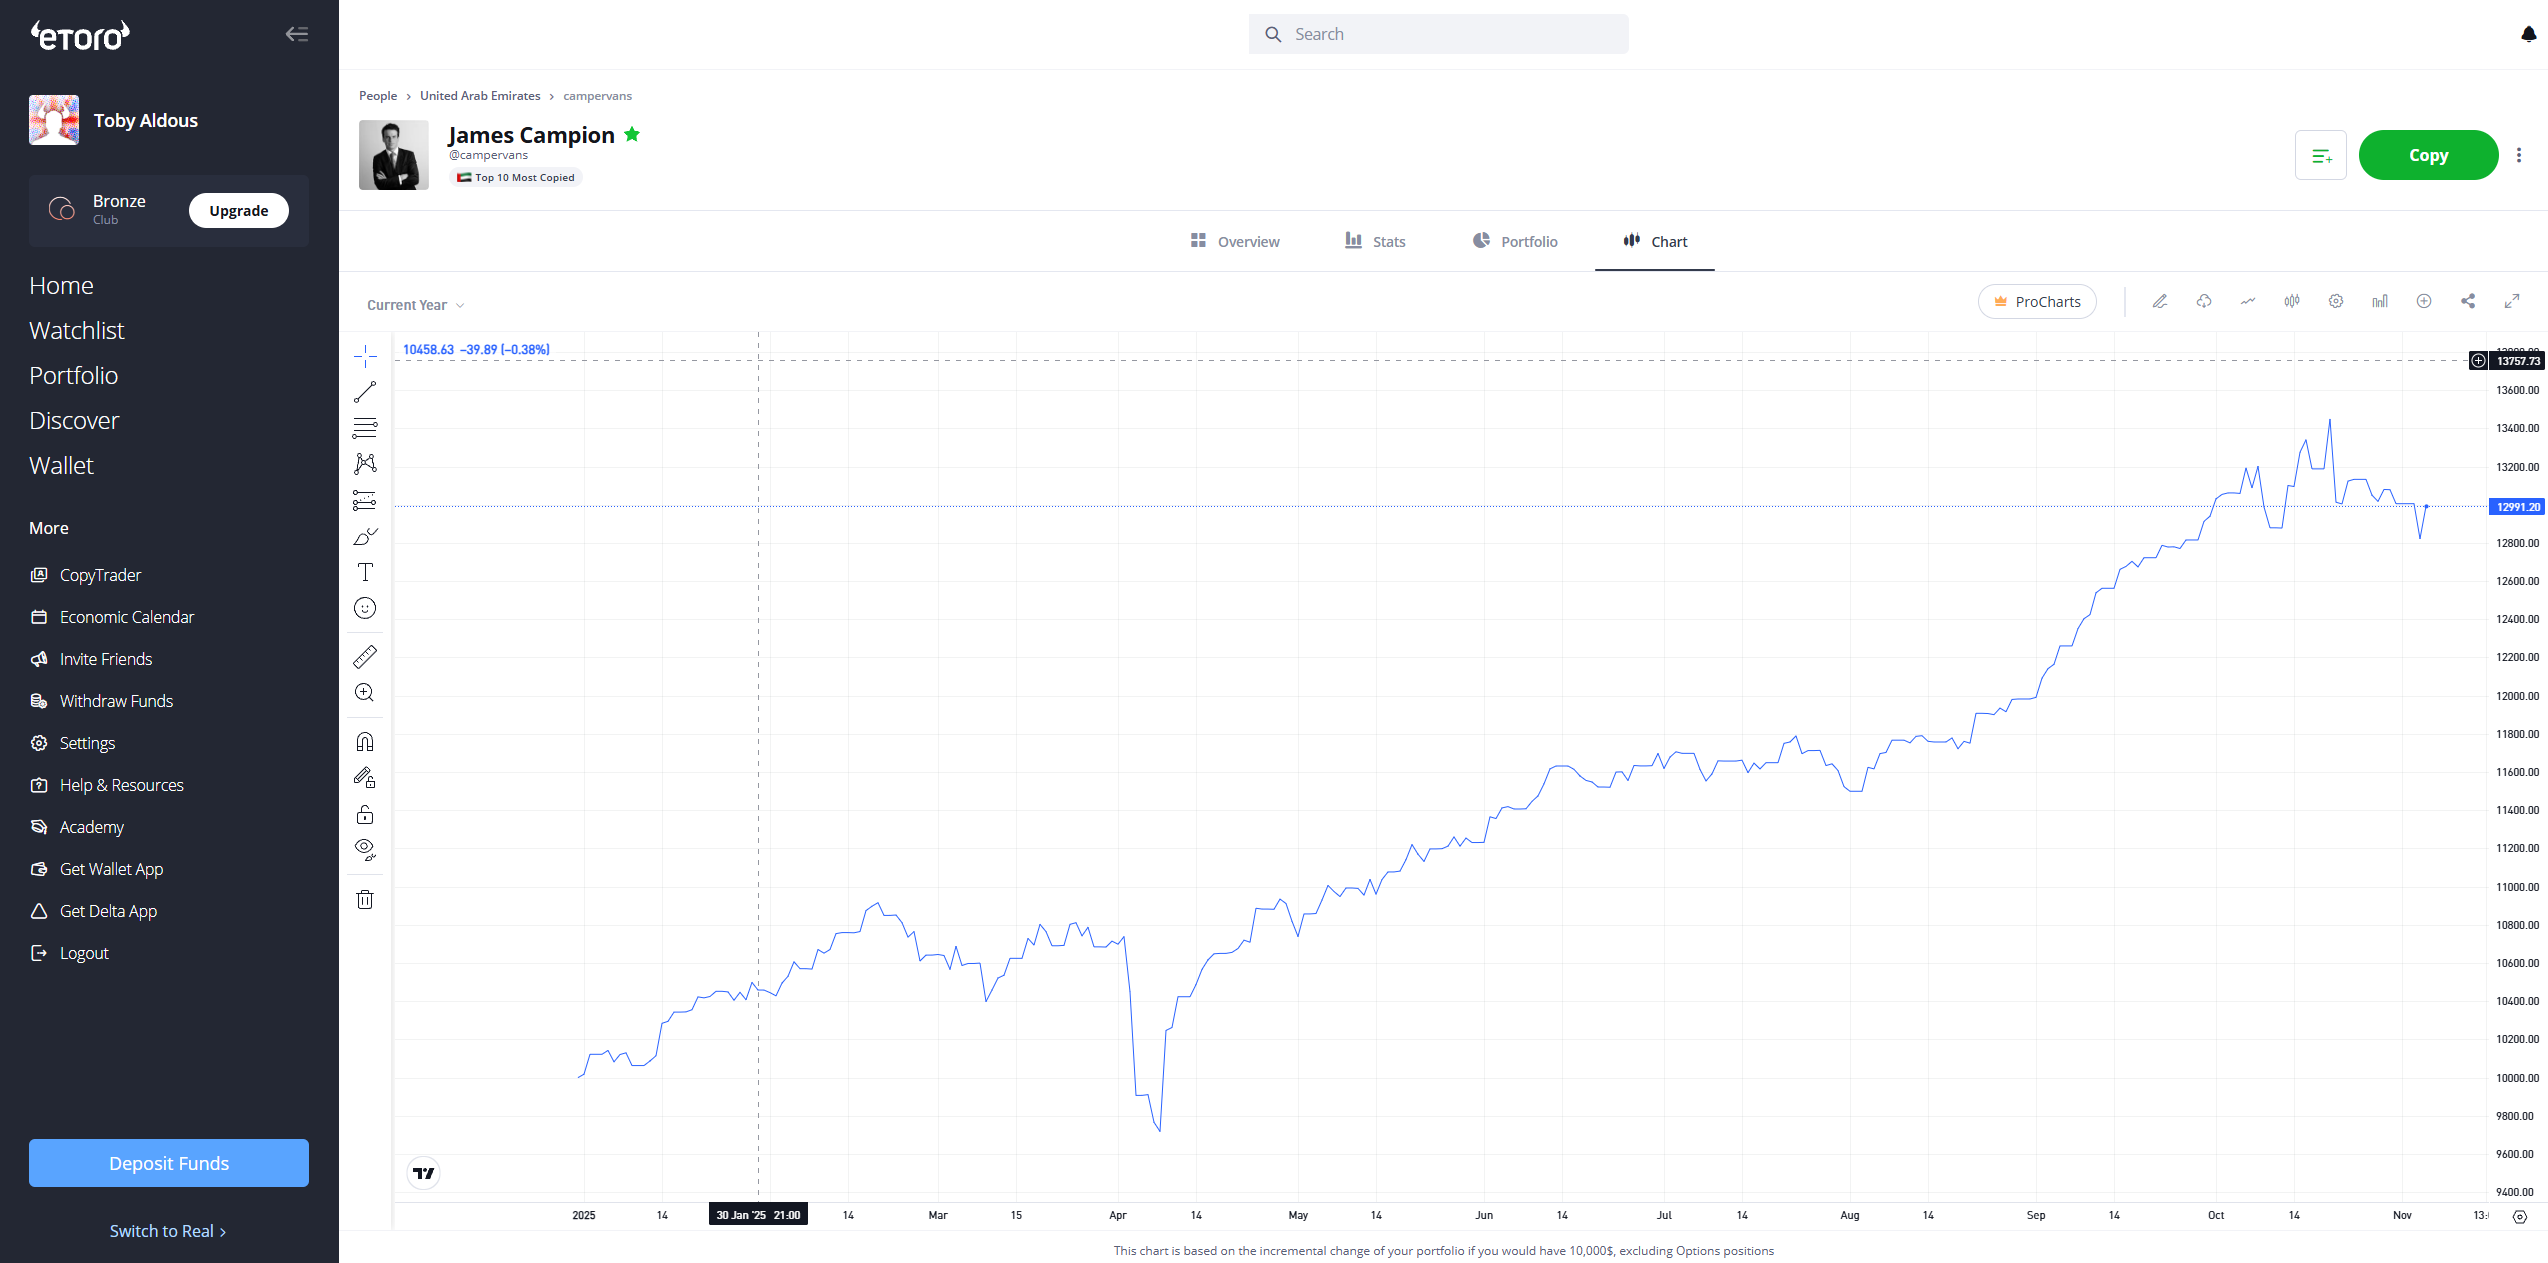This screenshot has width=2548, height=1263.
Task: Pick the ruler measure tool
Action: click(x=365, y=657)
